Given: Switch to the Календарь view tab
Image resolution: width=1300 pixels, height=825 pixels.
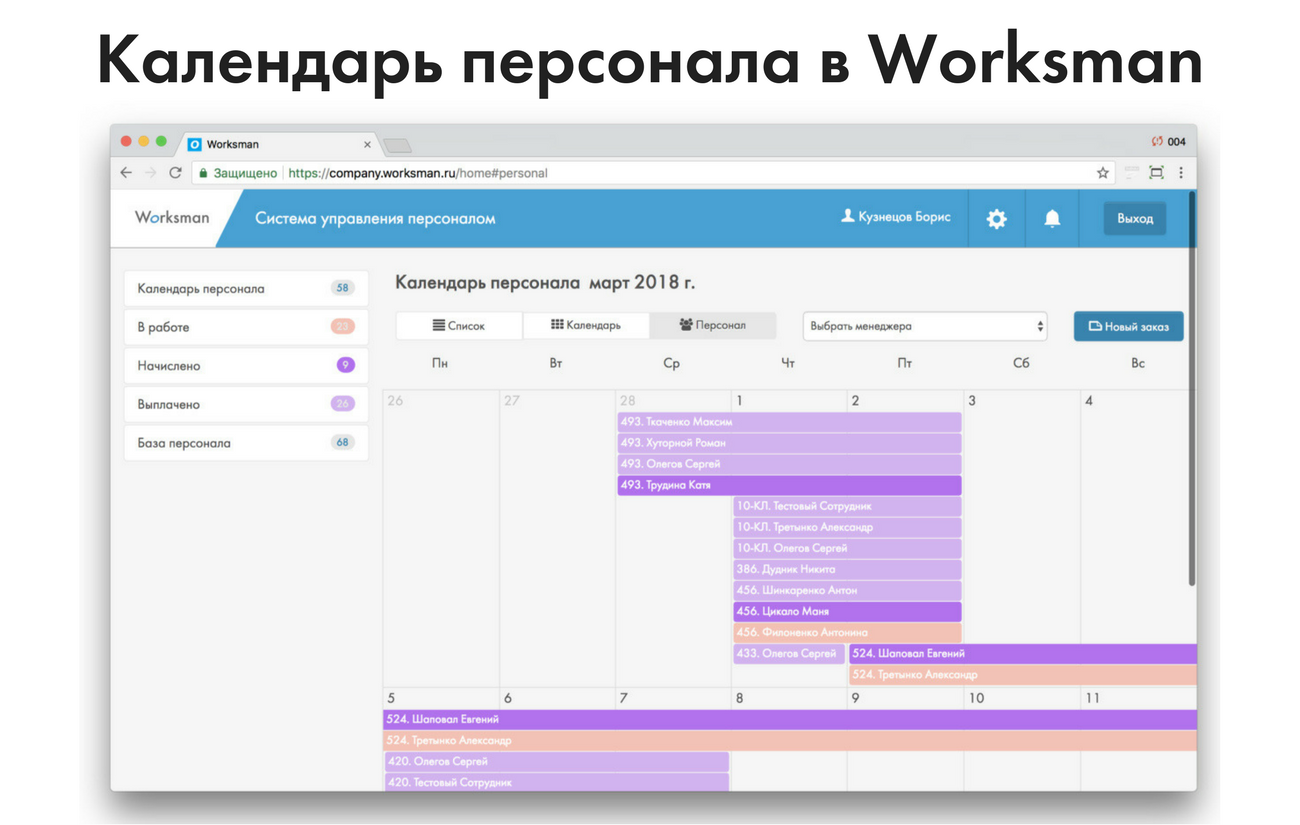Looking at the screenshot, I should coord(586,326).
